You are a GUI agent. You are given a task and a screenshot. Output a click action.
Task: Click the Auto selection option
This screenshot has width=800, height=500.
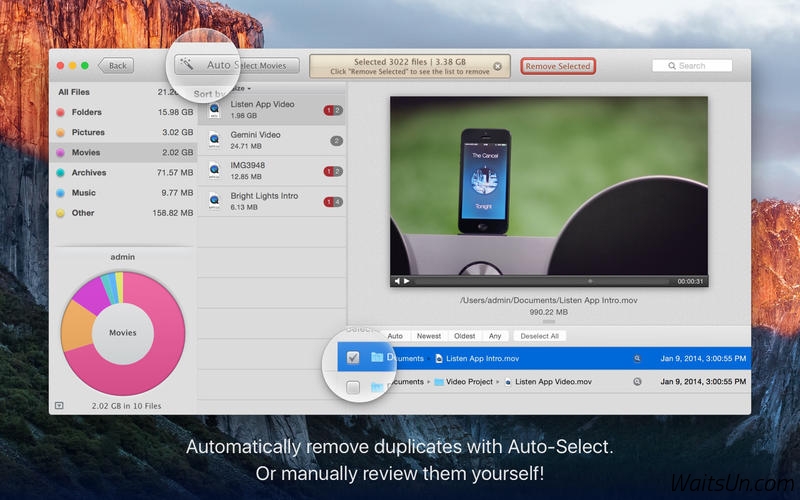(x=395, y=336)
